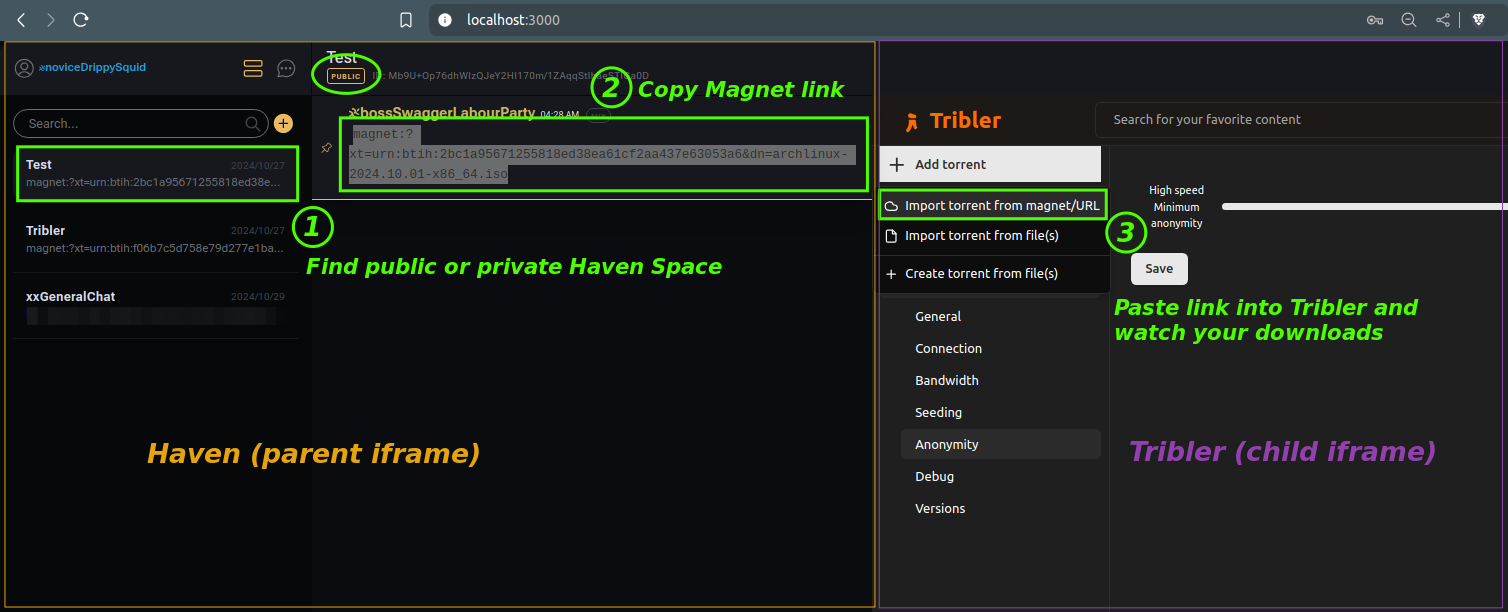Click the Brave shields lion icon

1478,20
